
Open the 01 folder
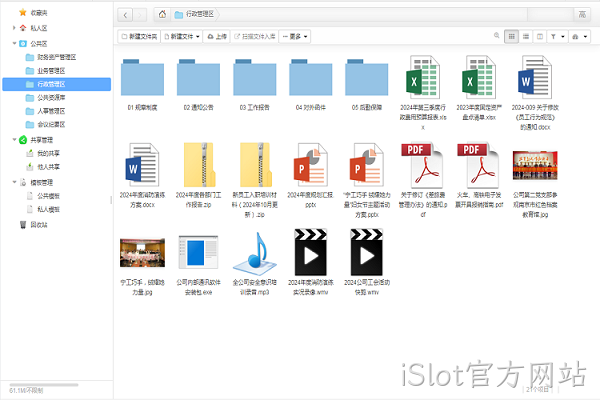tap(142, 78)
